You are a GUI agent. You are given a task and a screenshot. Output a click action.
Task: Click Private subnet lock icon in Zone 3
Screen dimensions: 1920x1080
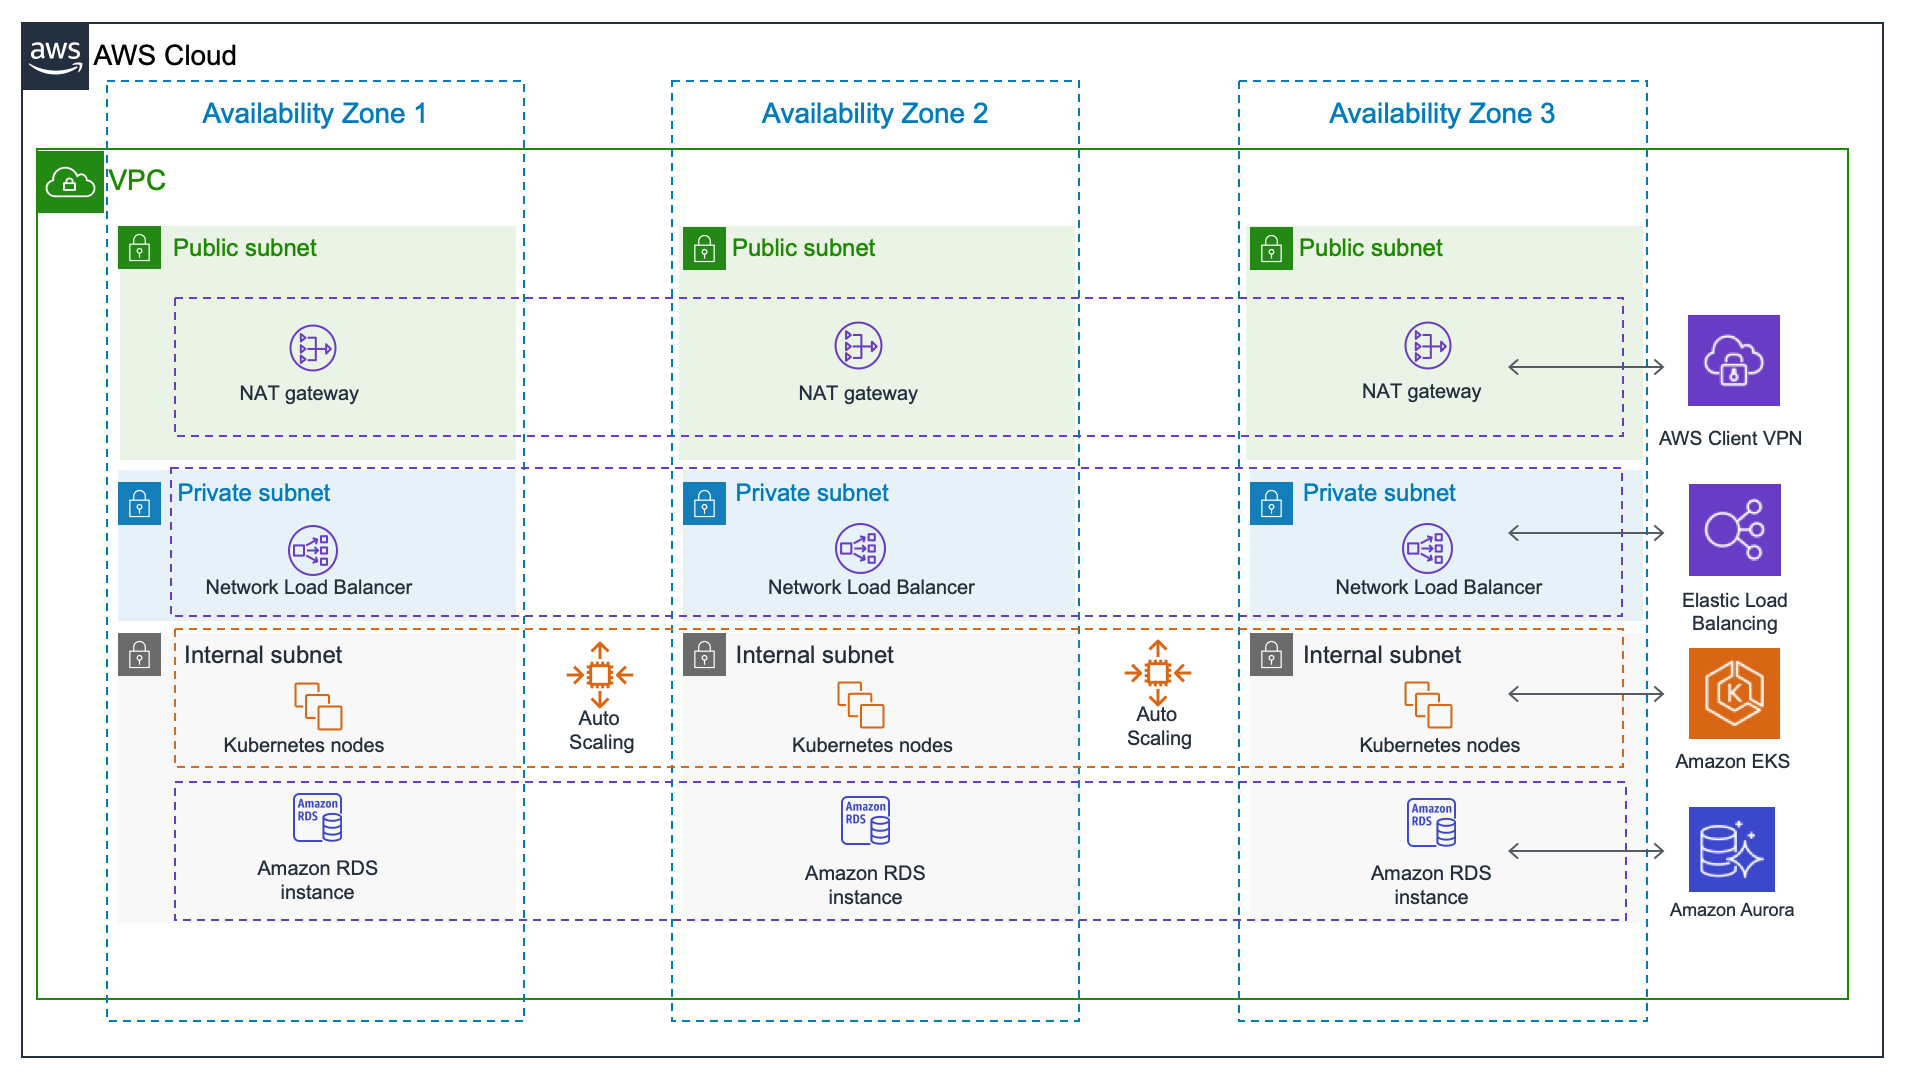(x=1271, y=503)
